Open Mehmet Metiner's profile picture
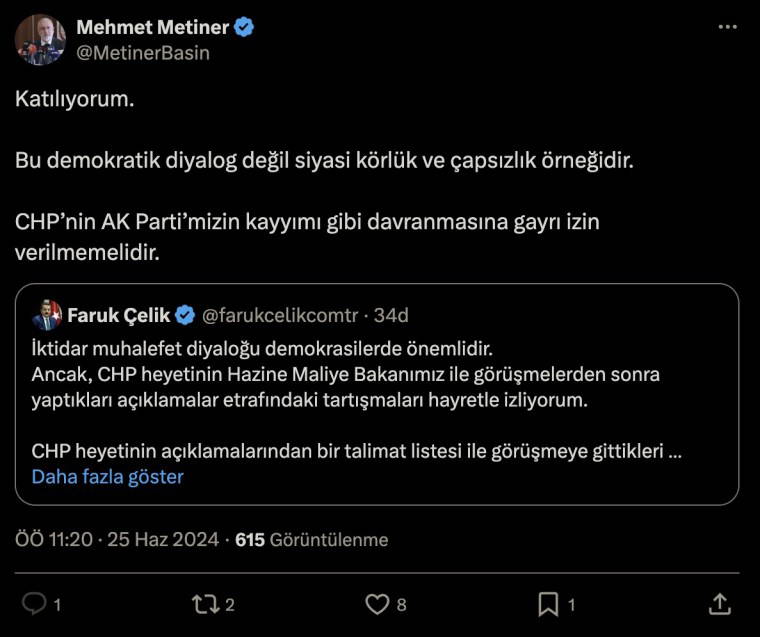The image size is (760, 637). click(x=40, y=40)
